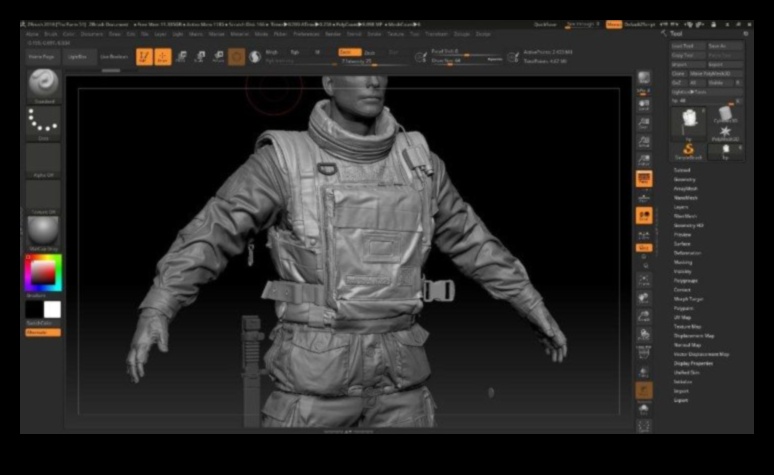Screen dimensions: 774x475
Task: Click the LightBox button
Action: click(80, 57)
